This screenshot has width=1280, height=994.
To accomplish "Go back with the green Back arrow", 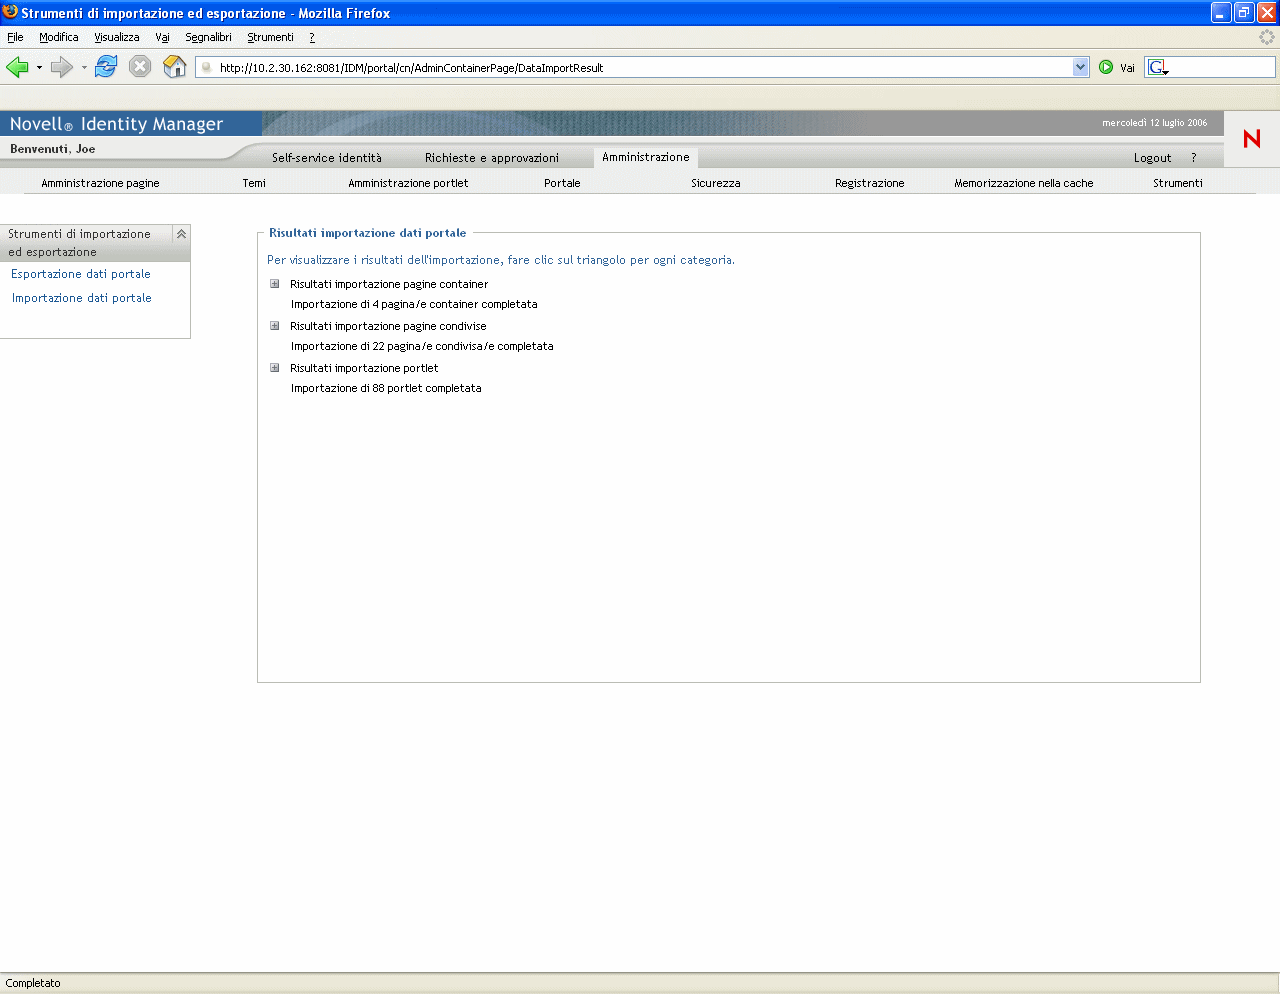I will click(x=17, y=67).
